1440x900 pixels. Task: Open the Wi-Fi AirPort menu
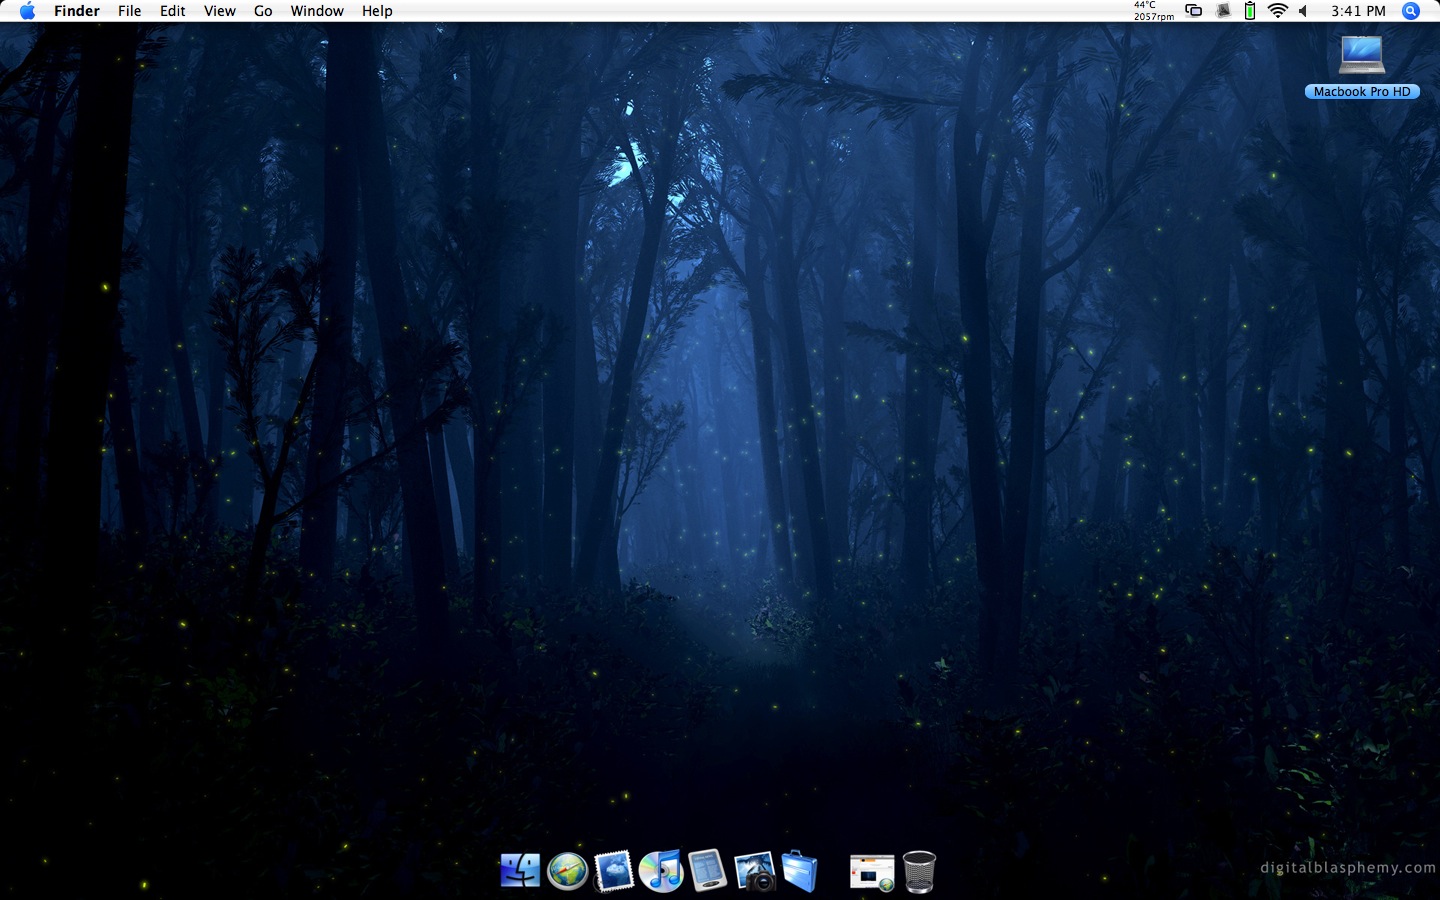1277,11
